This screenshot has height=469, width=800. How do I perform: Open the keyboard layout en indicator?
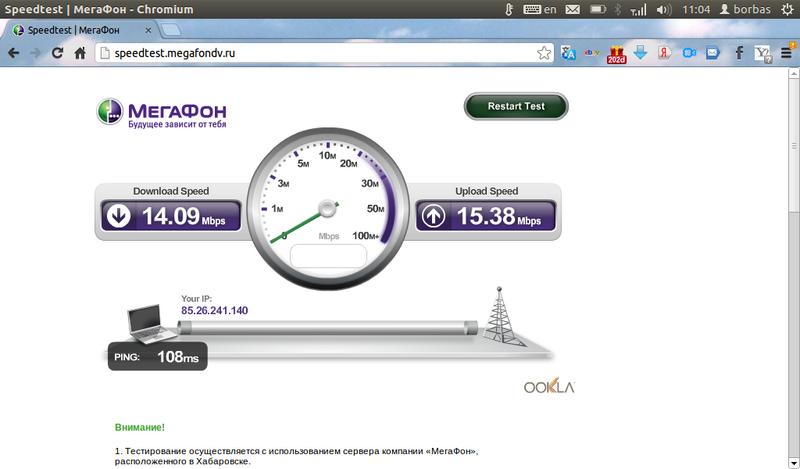tap(540, 10)
